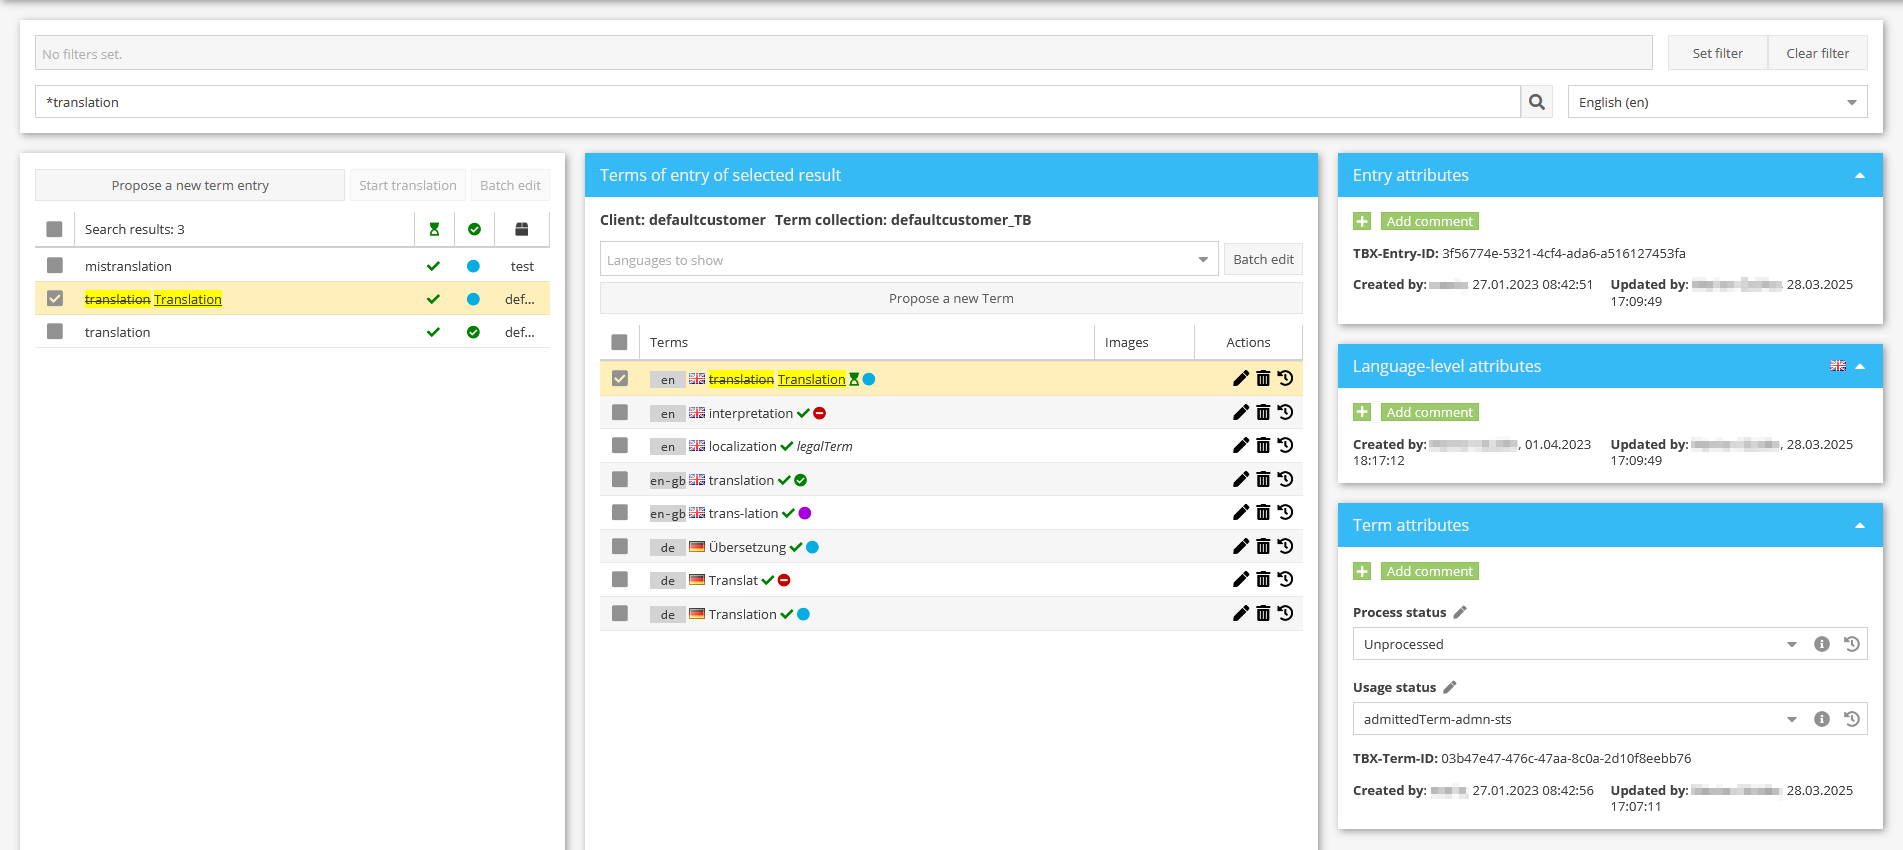Click the Set filter button
This screenshot has height=850, width=1903.
(1717, 53)
